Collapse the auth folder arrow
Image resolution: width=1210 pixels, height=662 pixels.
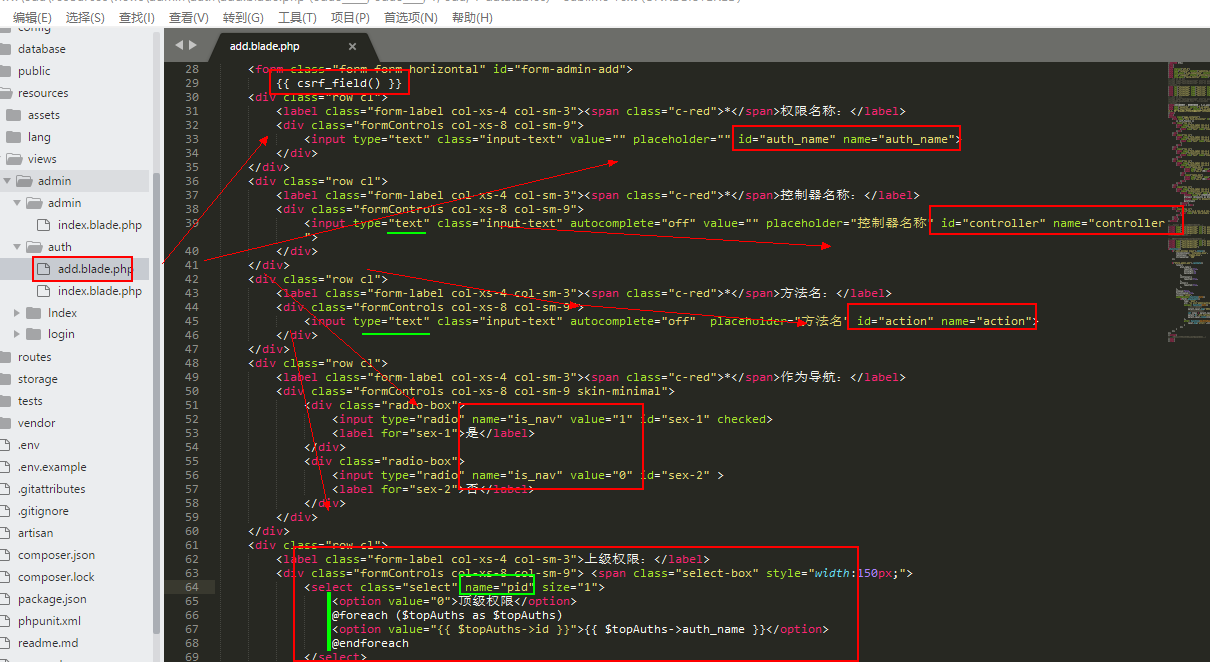click(x=17, y=247)
